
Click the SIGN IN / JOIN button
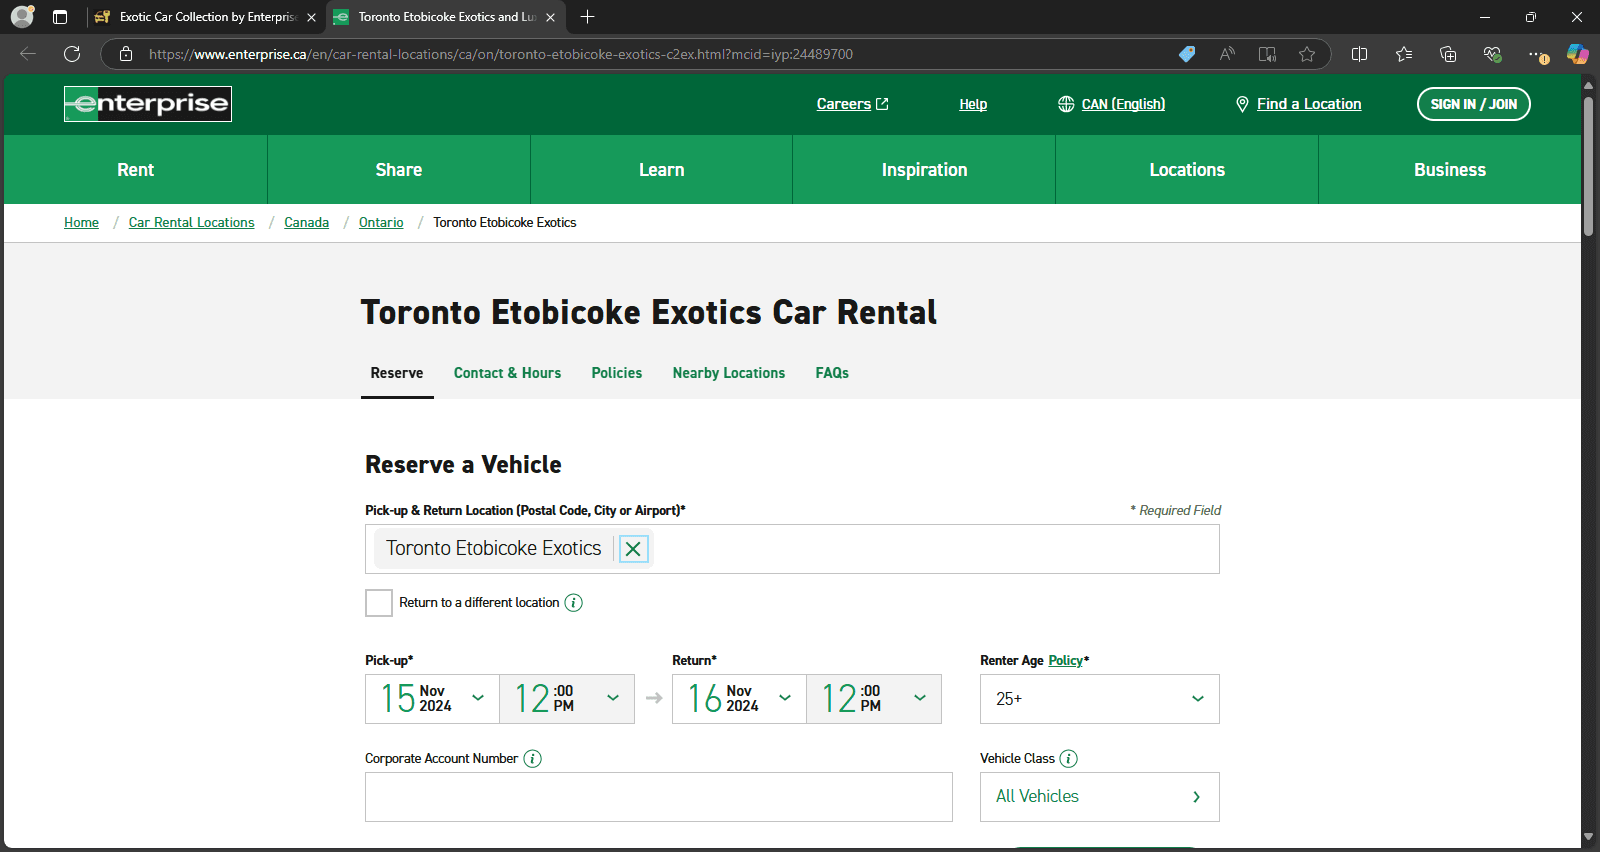click(1474, 104)
